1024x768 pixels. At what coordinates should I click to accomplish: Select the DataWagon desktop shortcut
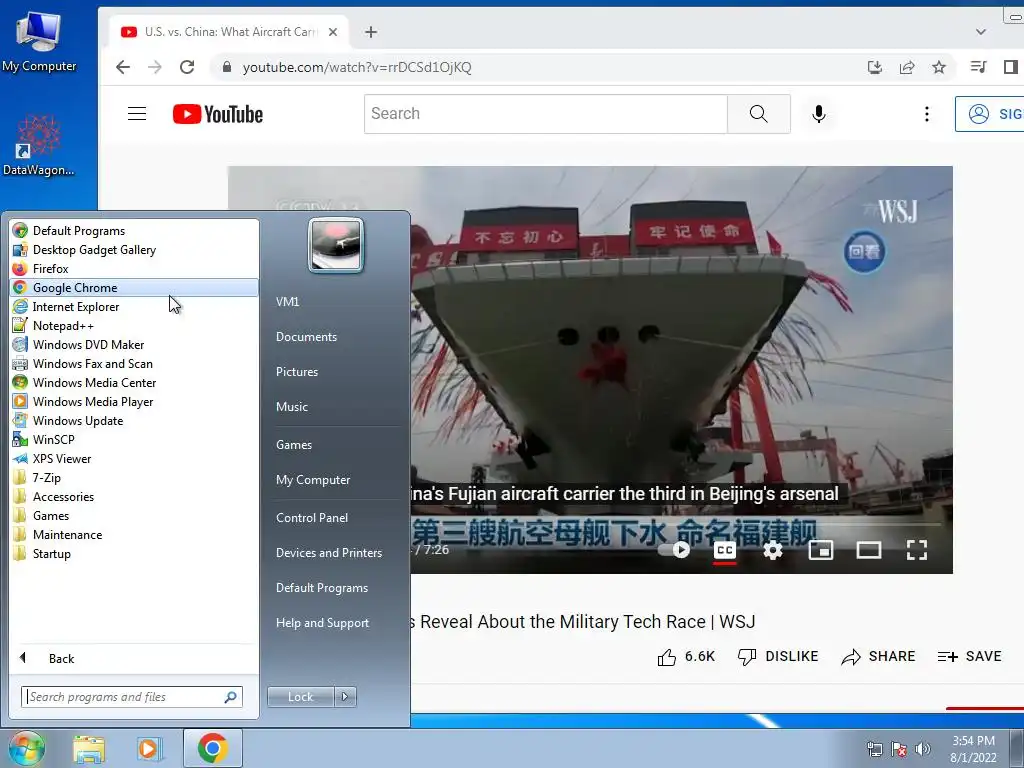coord(39,145)
